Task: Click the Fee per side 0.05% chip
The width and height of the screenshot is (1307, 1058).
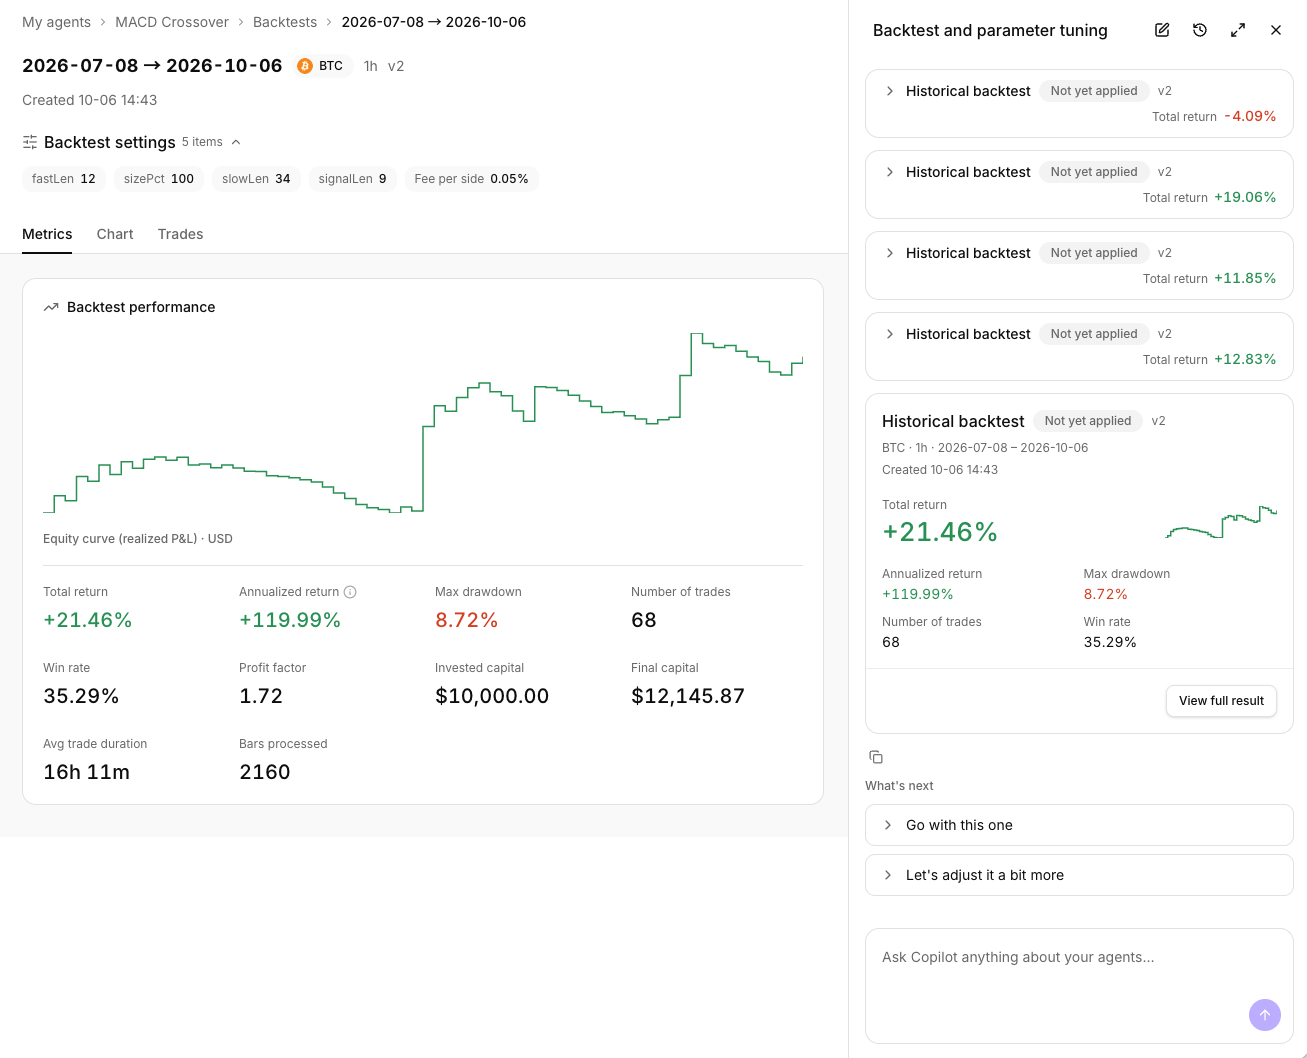Action: point(472,179)
